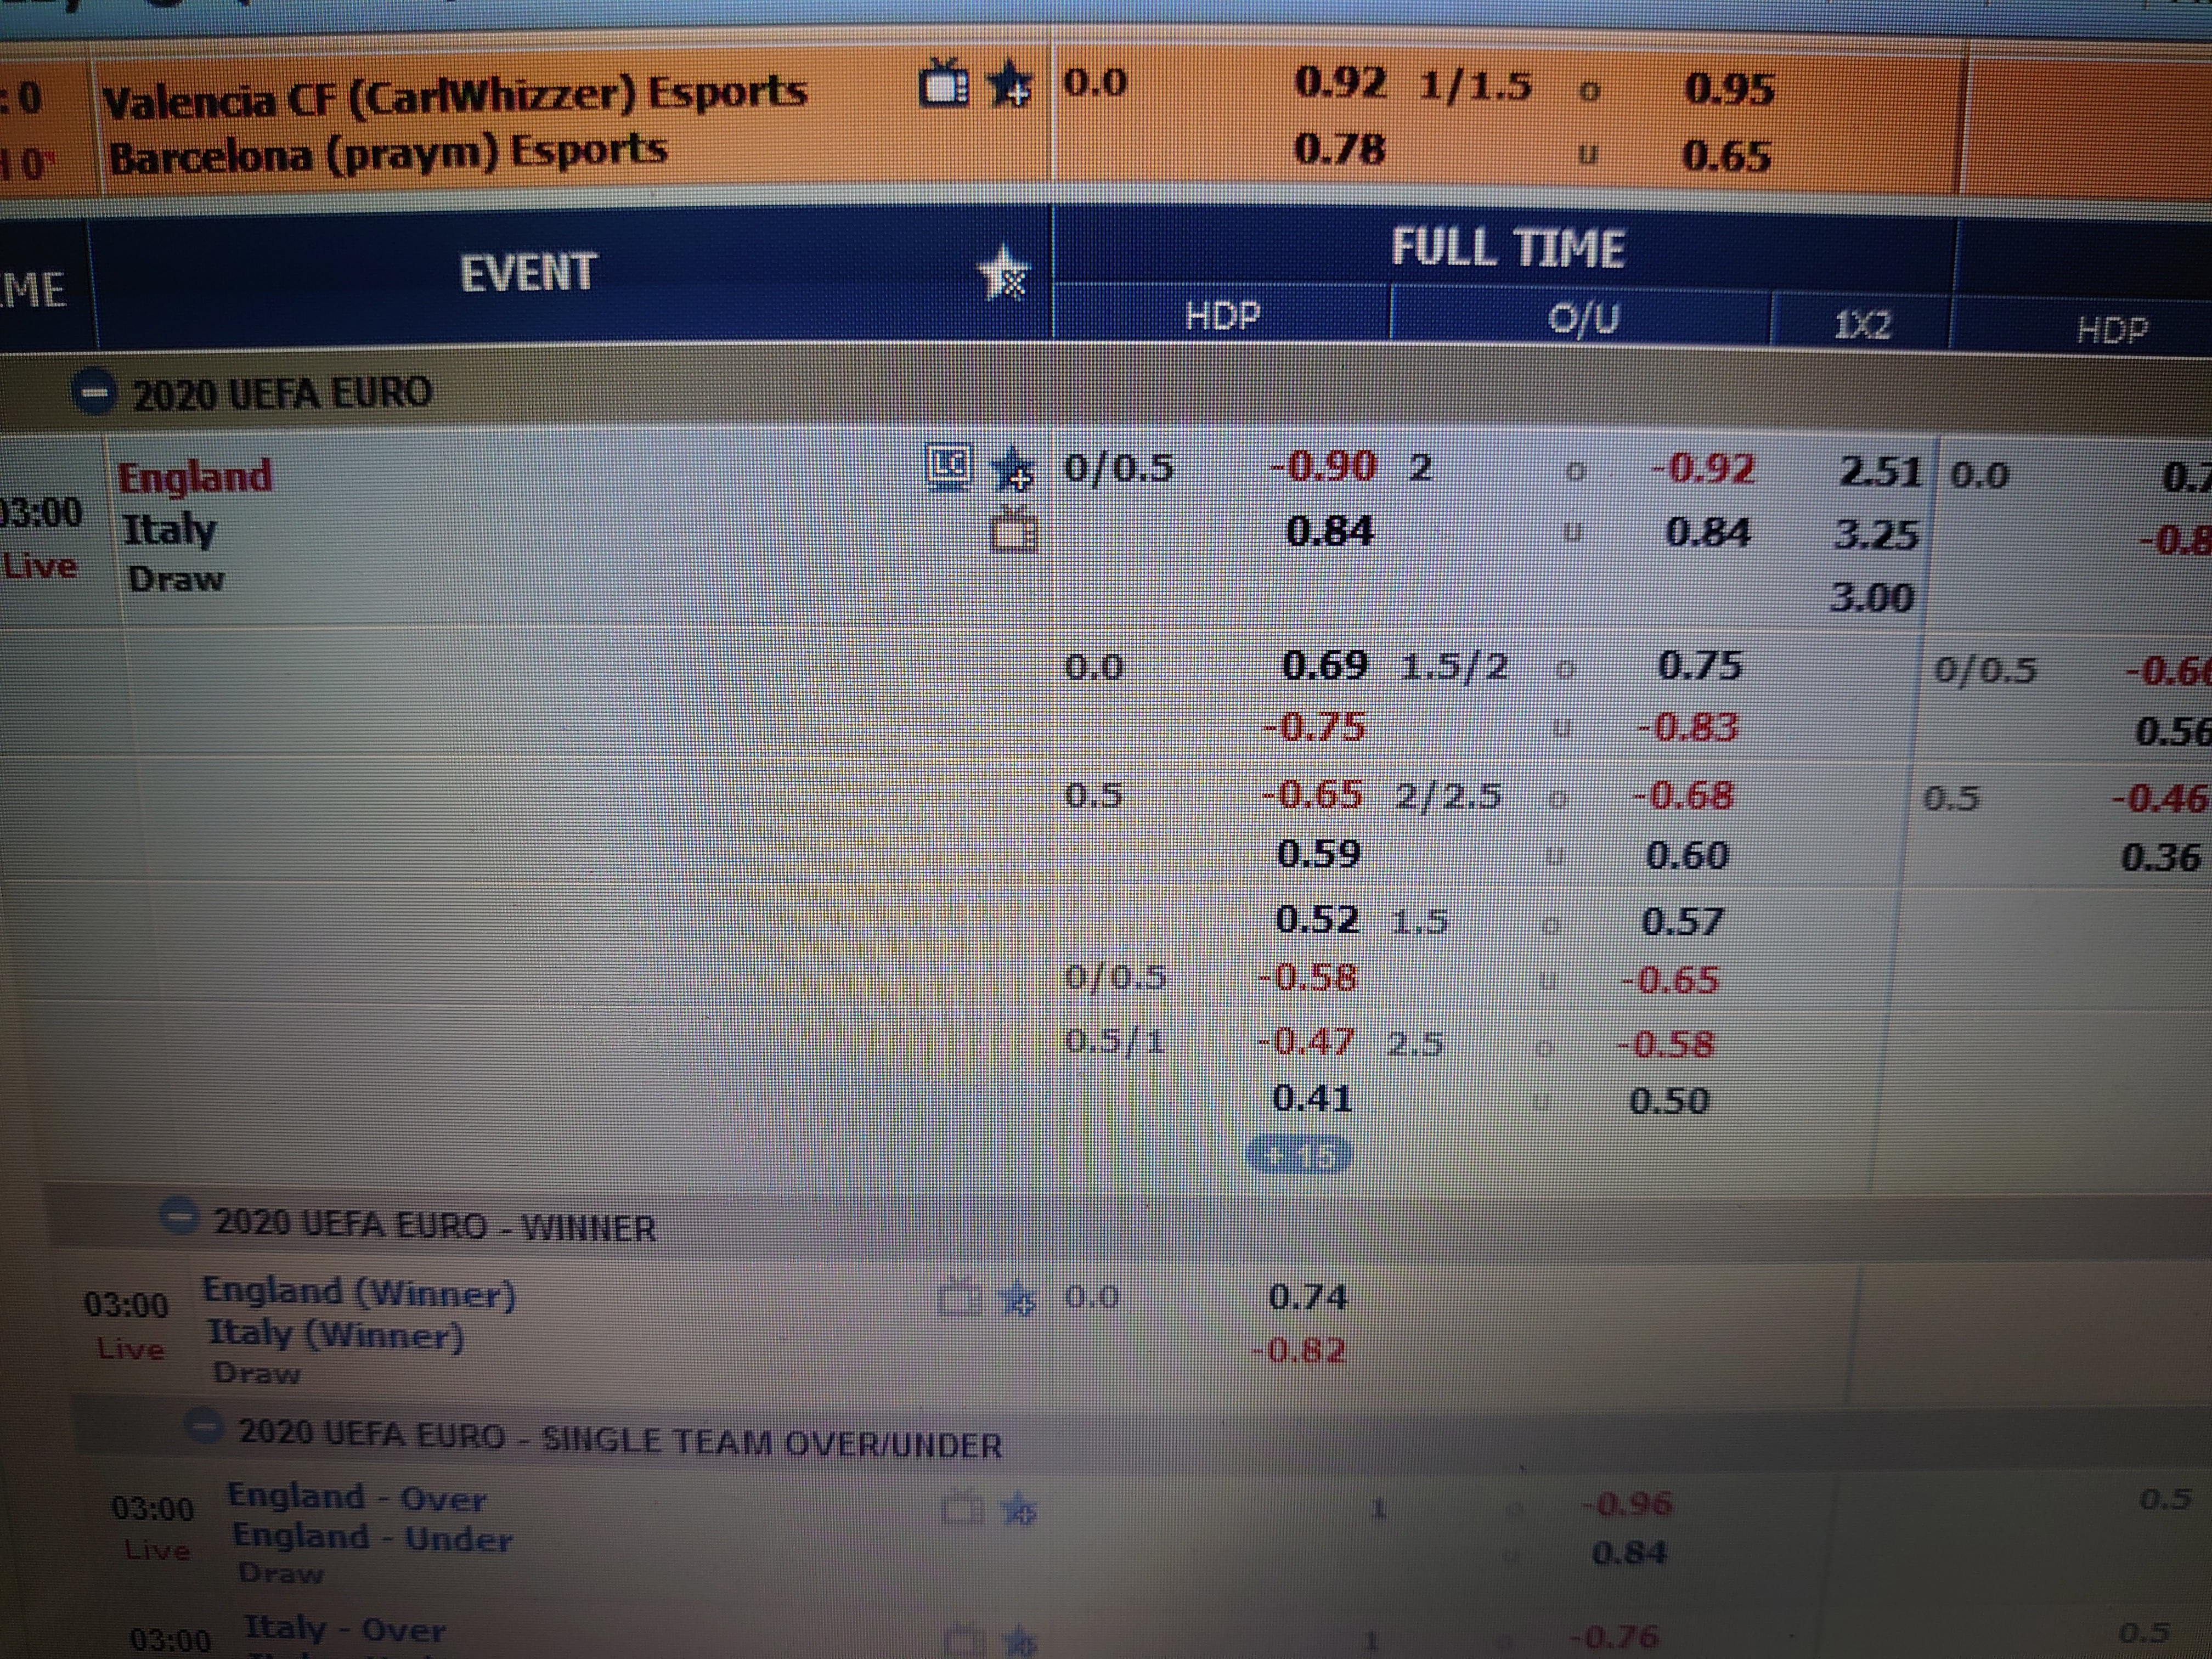Click the Italy team name

pyautogui.click(x=169, y=529)
